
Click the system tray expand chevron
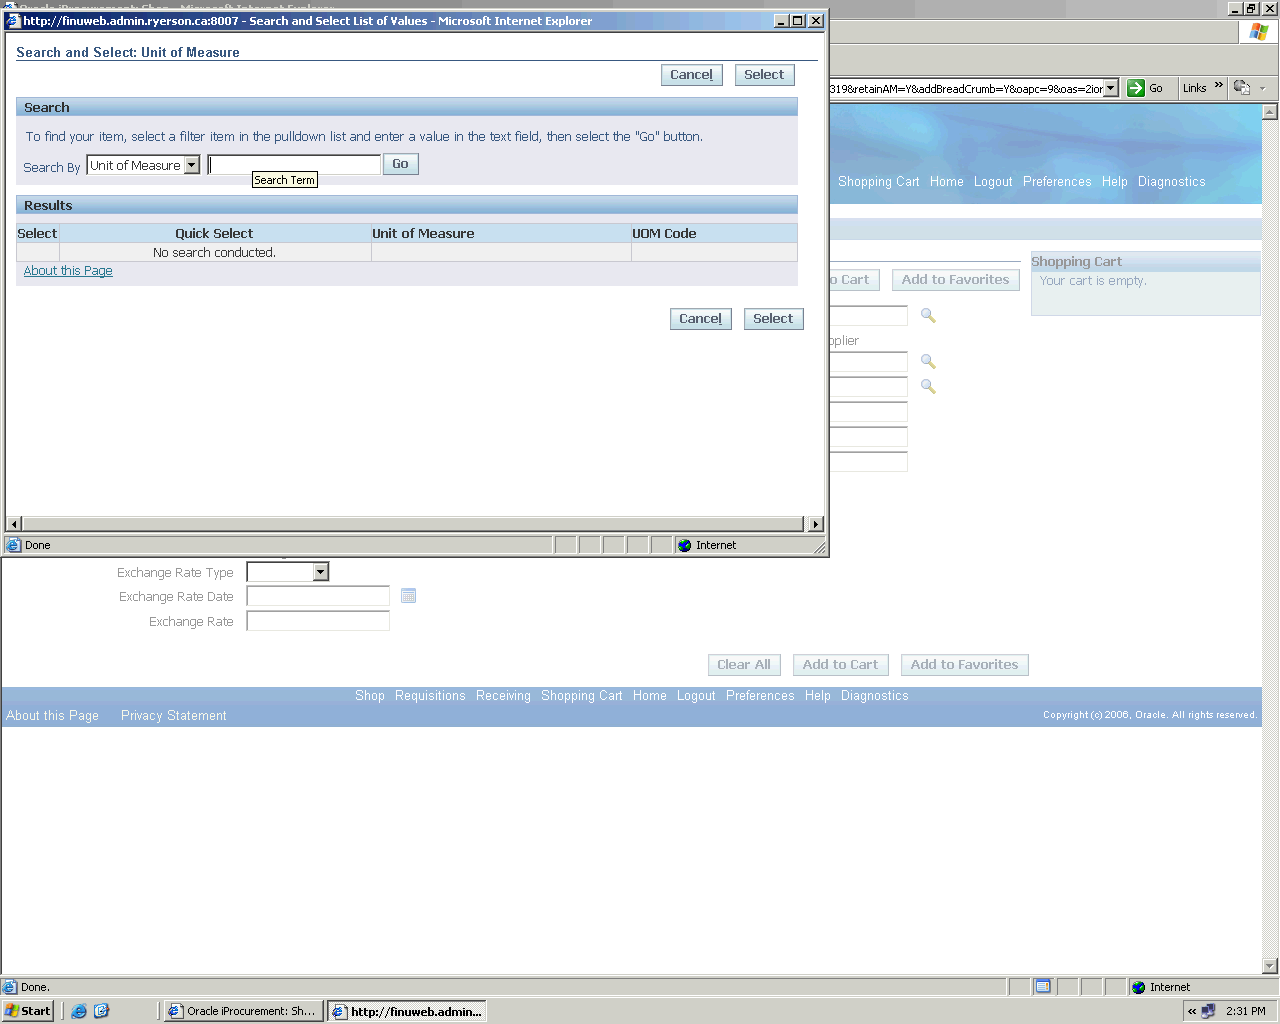click(1191, 1011)
